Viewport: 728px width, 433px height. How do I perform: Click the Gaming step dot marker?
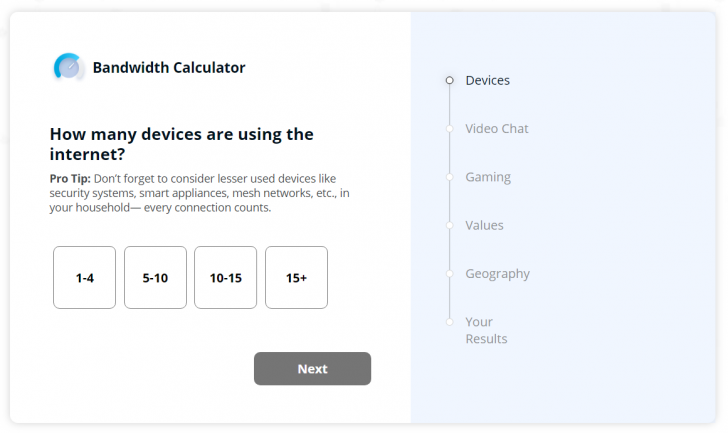(450, 177)
